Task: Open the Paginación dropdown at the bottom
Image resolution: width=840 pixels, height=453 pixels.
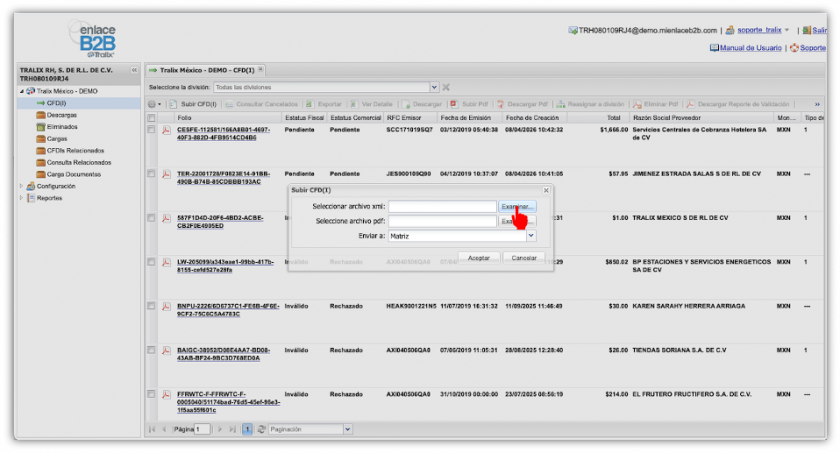Action: pyautogui.click(x=347, y=429)
